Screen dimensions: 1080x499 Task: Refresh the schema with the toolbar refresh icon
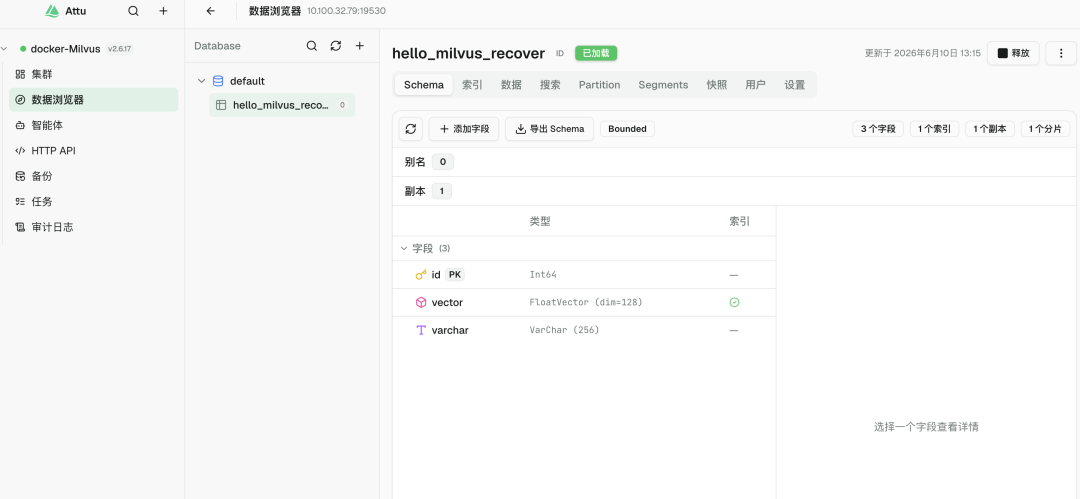411,129
